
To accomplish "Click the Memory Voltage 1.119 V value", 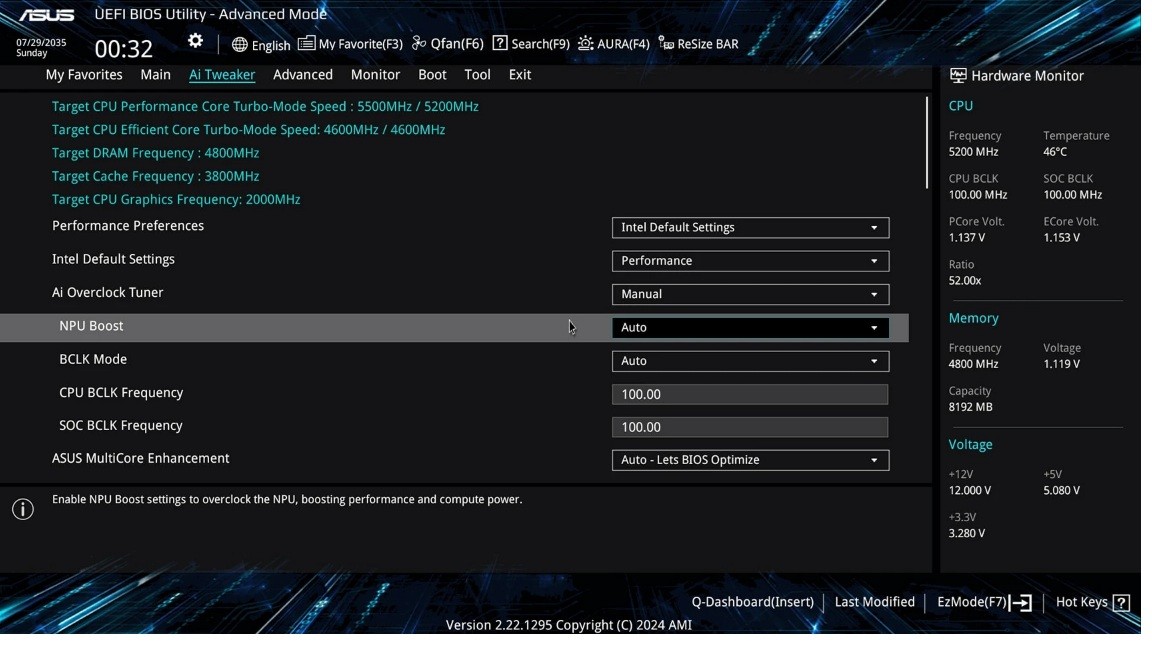I will click(x=1061, y=364).
